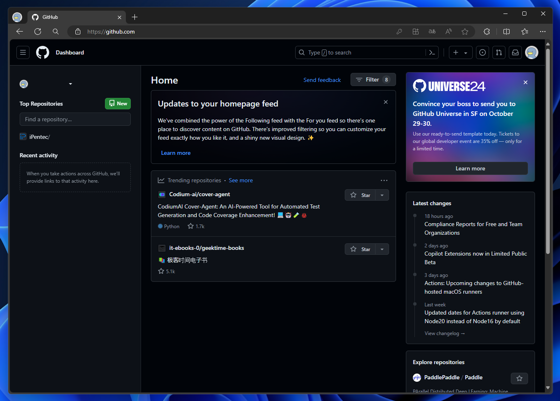Expand the create new plus dropdown

(x=460, y=52)
